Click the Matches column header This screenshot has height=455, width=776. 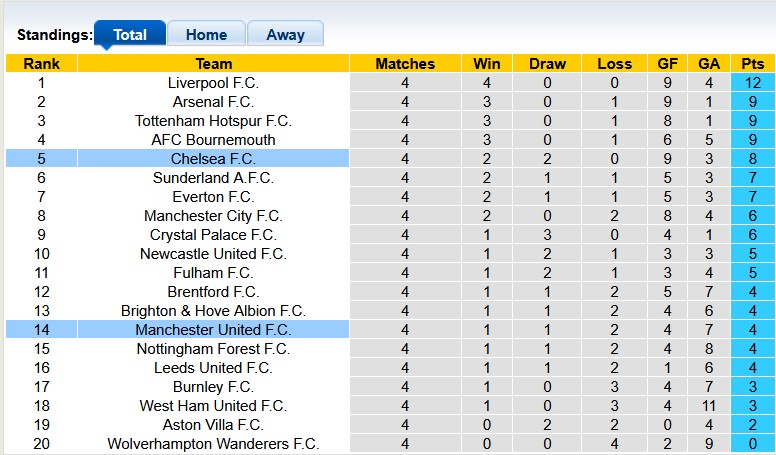click(x=405, y=64)
